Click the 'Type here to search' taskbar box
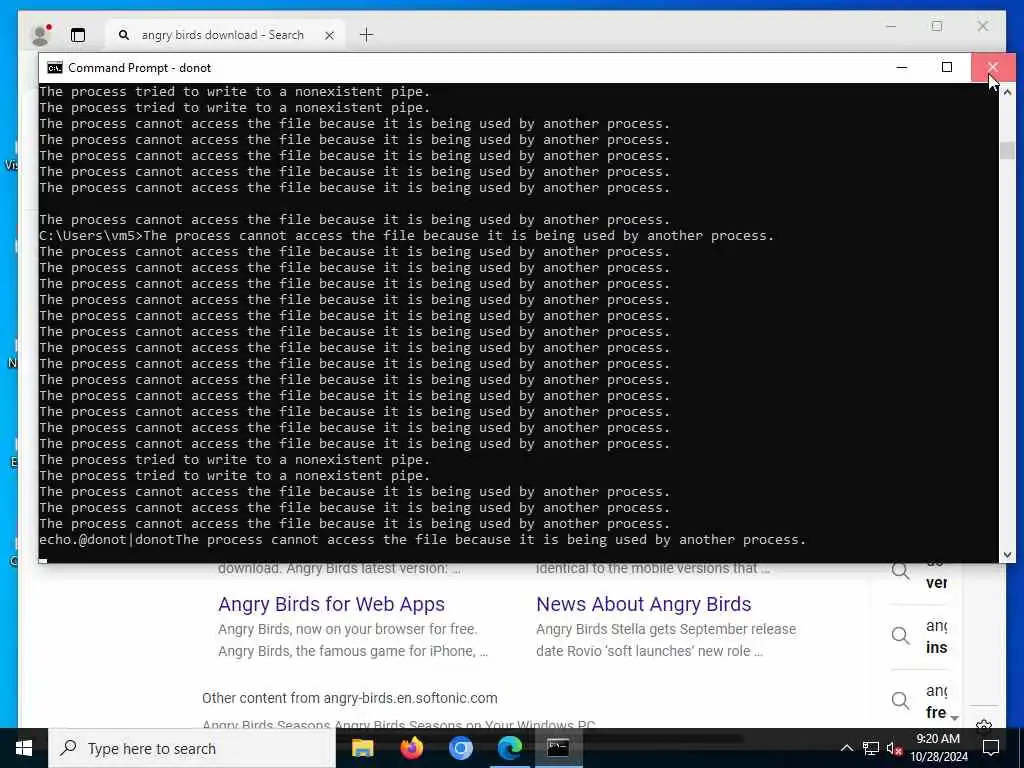Viewport: 1024px width, 768px height. point(192,748)
